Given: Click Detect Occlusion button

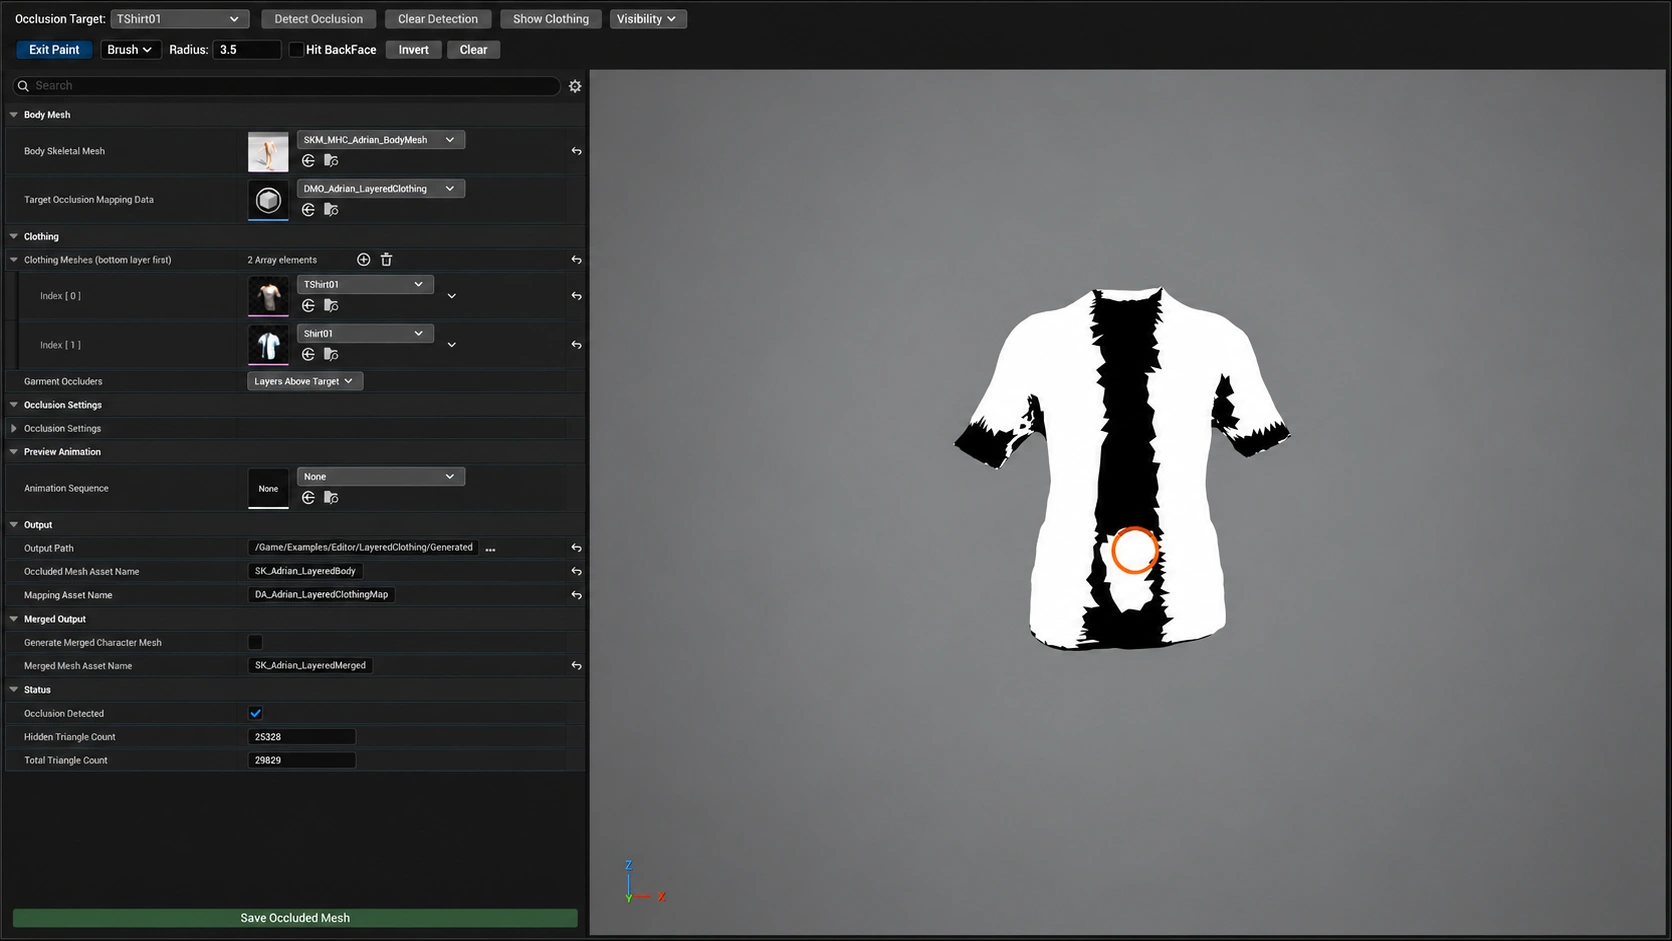Looking at the screenshot, I should pos(319,19).
